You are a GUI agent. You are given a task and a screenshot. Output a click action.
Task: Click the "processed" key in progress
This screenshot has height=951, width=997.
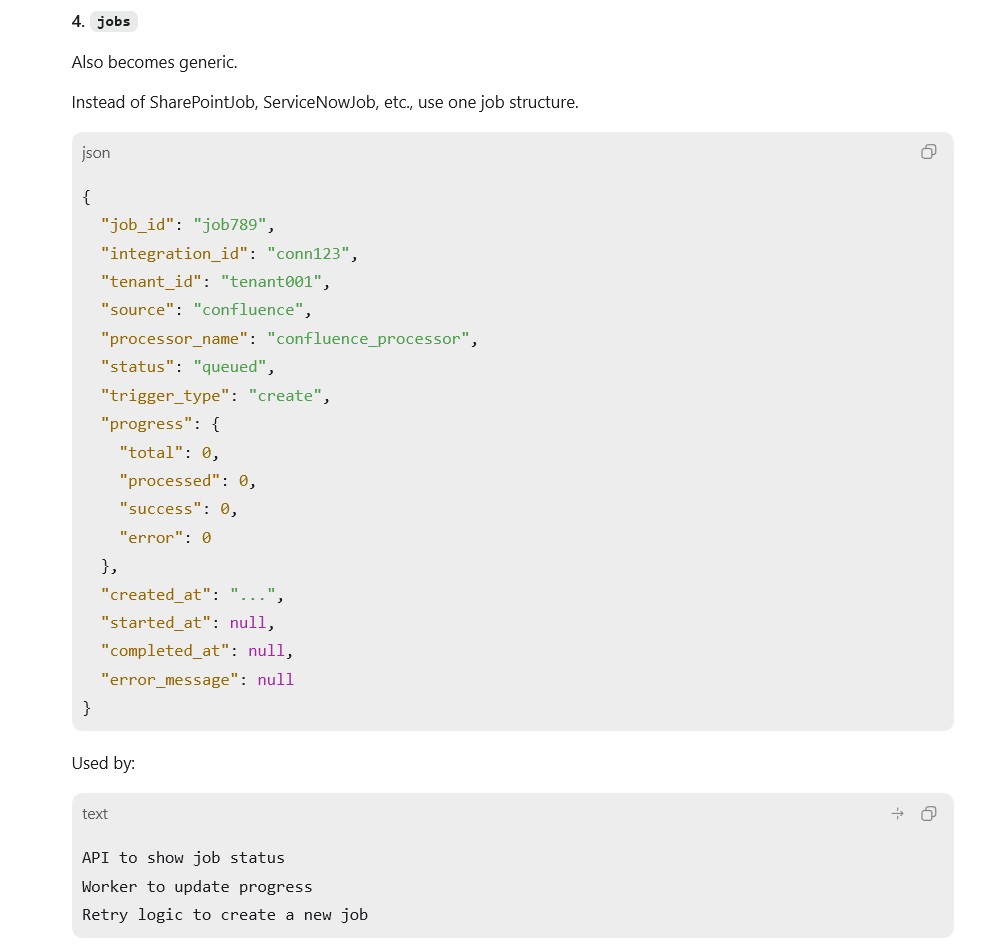[170, 481]
